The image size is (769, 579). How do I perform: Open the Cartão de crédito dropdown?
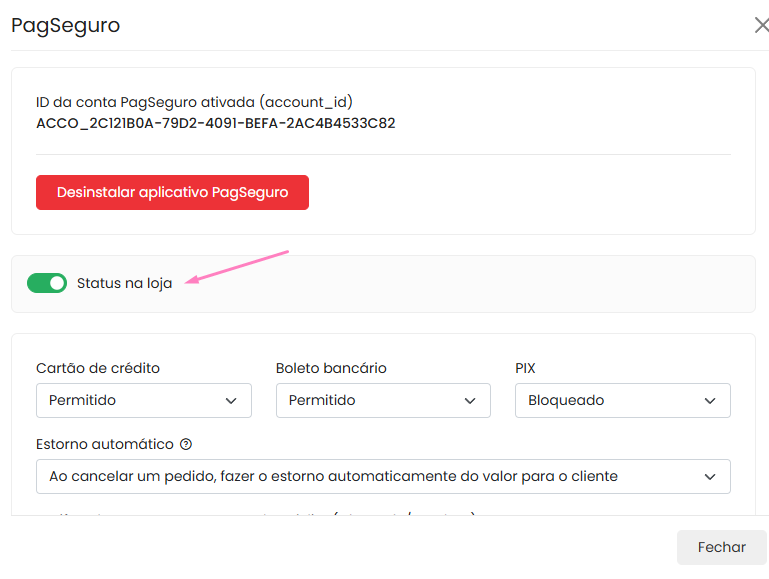[x=143, y=400]
